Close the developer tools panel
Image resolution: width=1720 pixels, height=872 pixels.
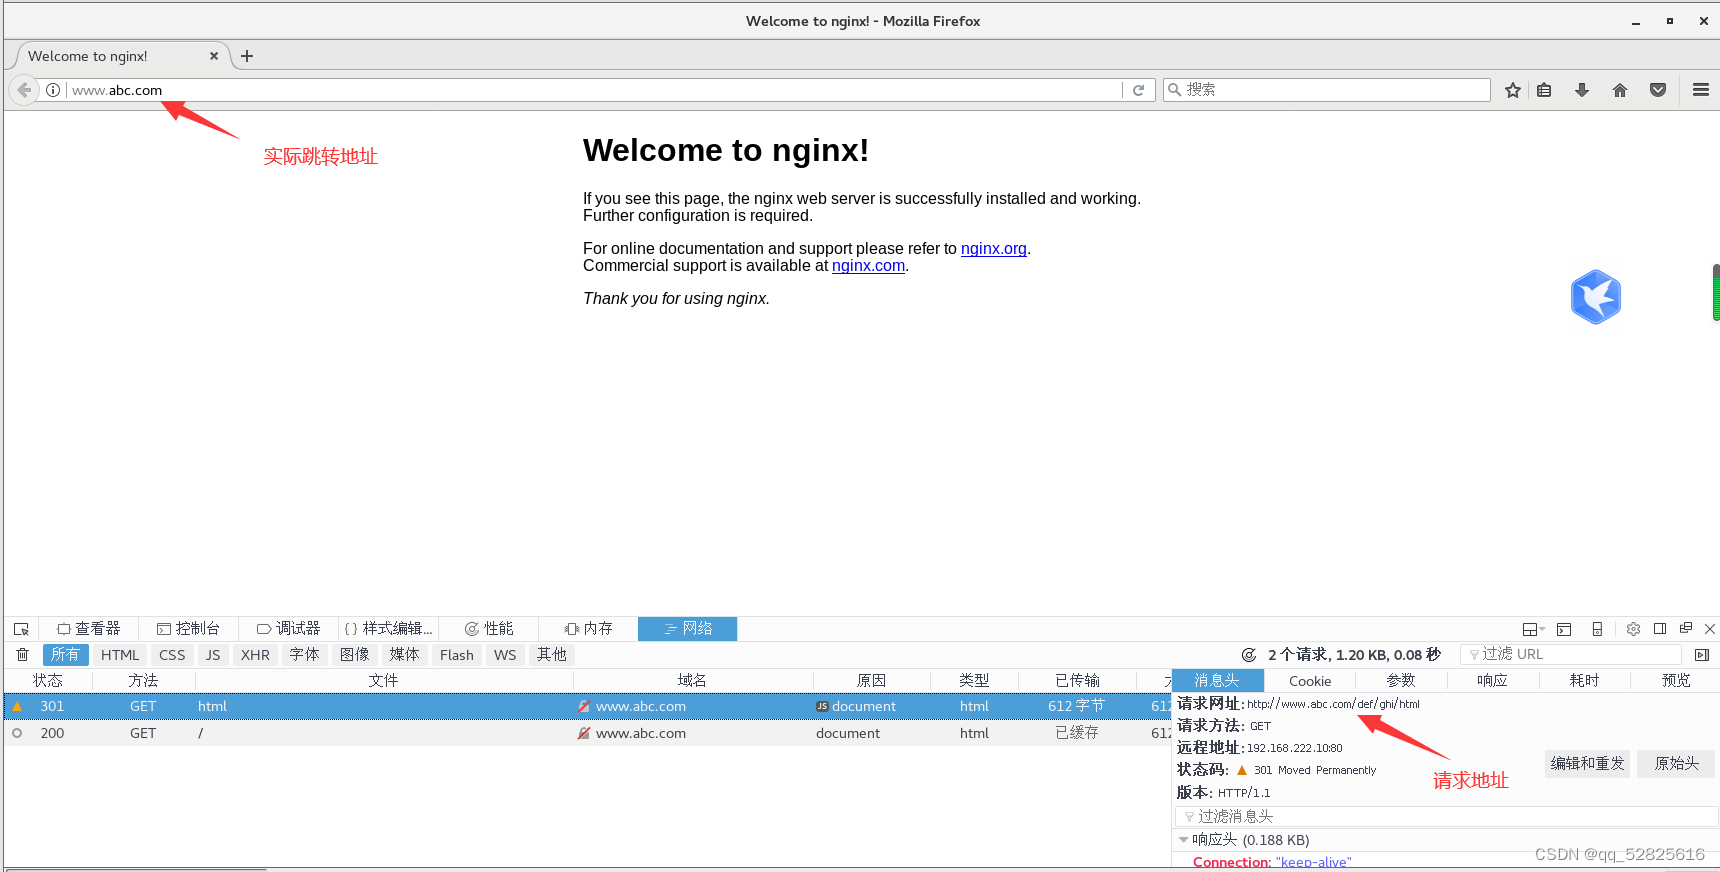point(1710,629)
